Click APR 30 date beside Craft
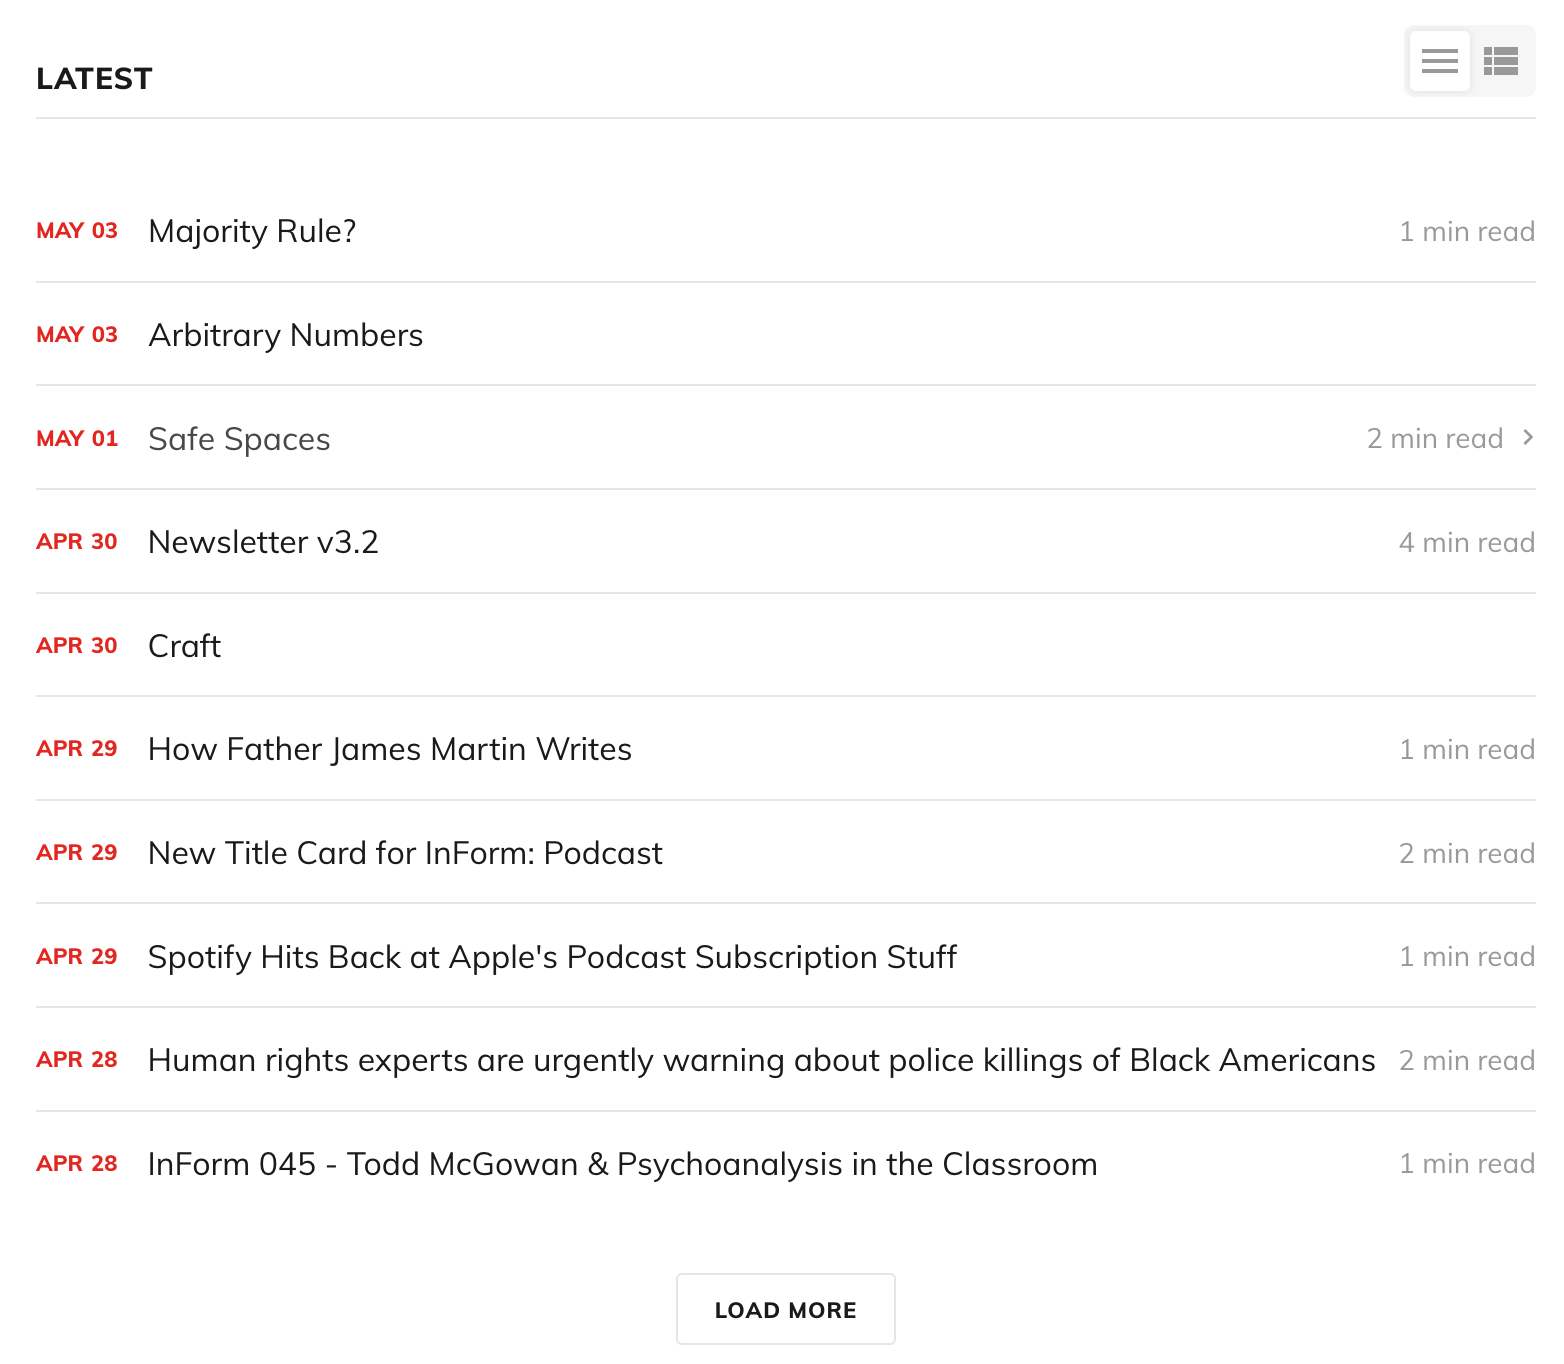Image resolution: width=1564 pixels, height=1364 pixels. [x=77, y=646]
